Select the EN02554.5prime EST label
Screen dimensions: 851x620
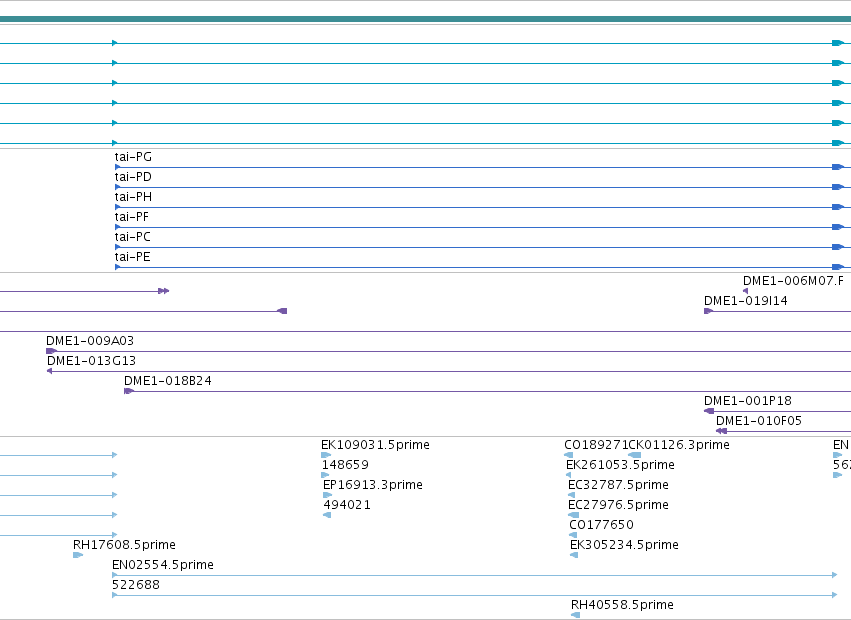point(163,565)
